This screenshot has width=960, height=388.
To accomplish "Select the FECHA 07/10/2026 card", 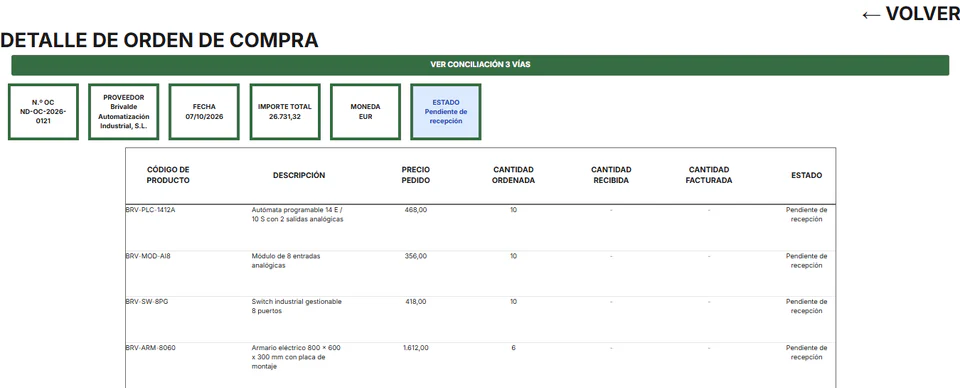I will pos(204,112).
